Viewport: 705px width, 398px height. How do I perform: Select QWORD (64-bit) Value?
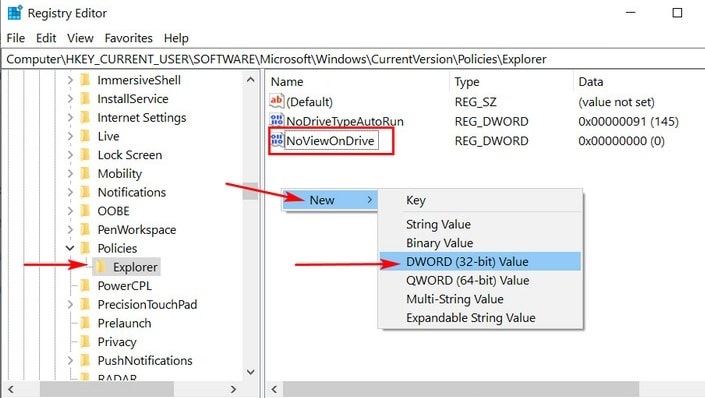pos(480,281)
